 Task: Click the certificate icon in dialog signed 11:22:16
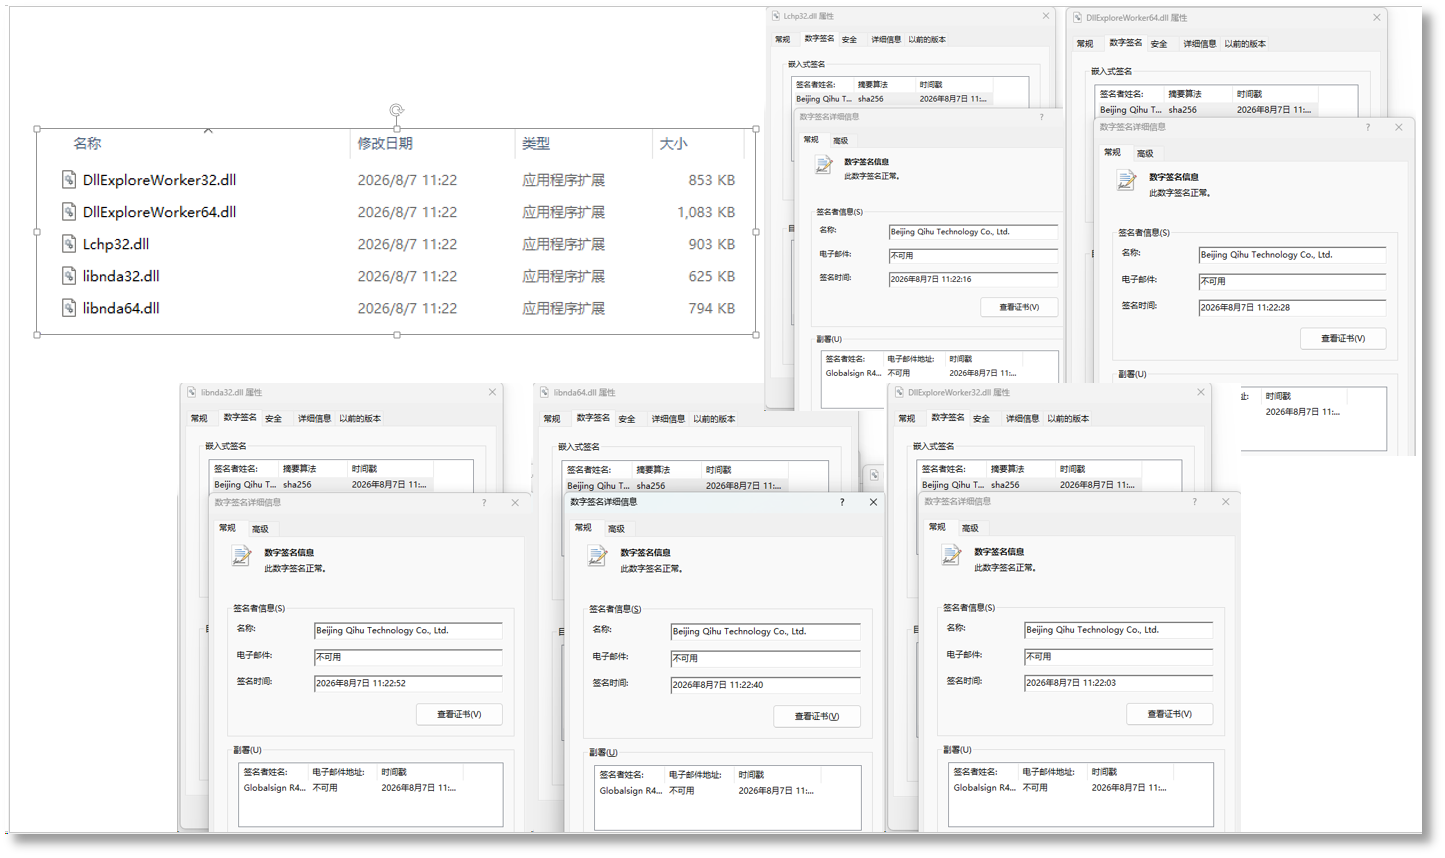[x=824, y=166]
